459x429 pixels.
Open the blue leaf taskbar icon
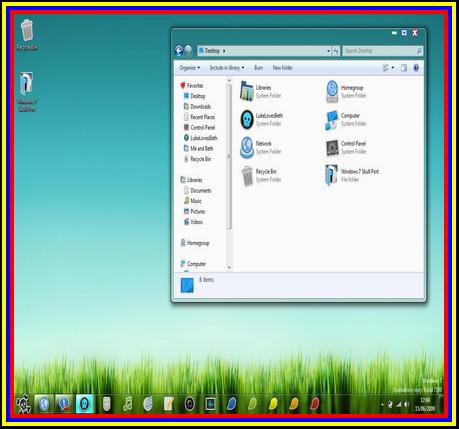231,404
